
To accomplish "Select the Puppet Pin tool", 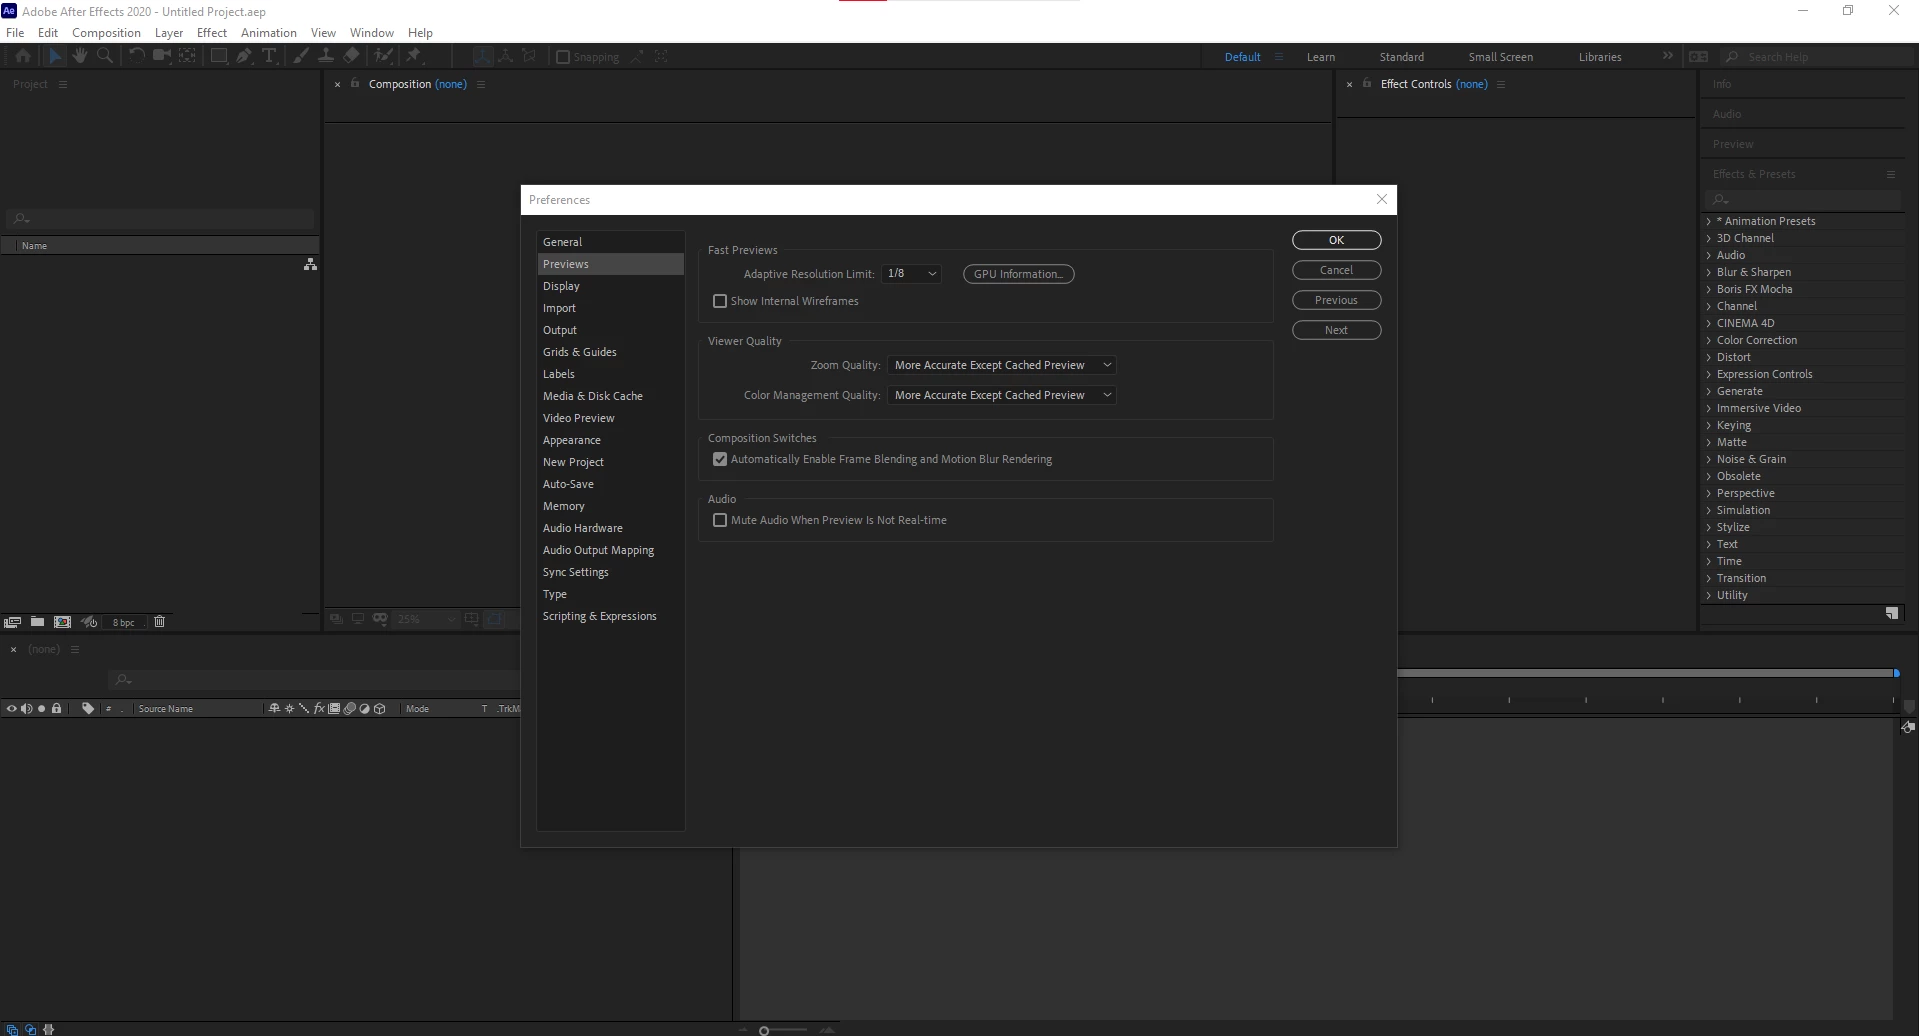I will 414,56.
